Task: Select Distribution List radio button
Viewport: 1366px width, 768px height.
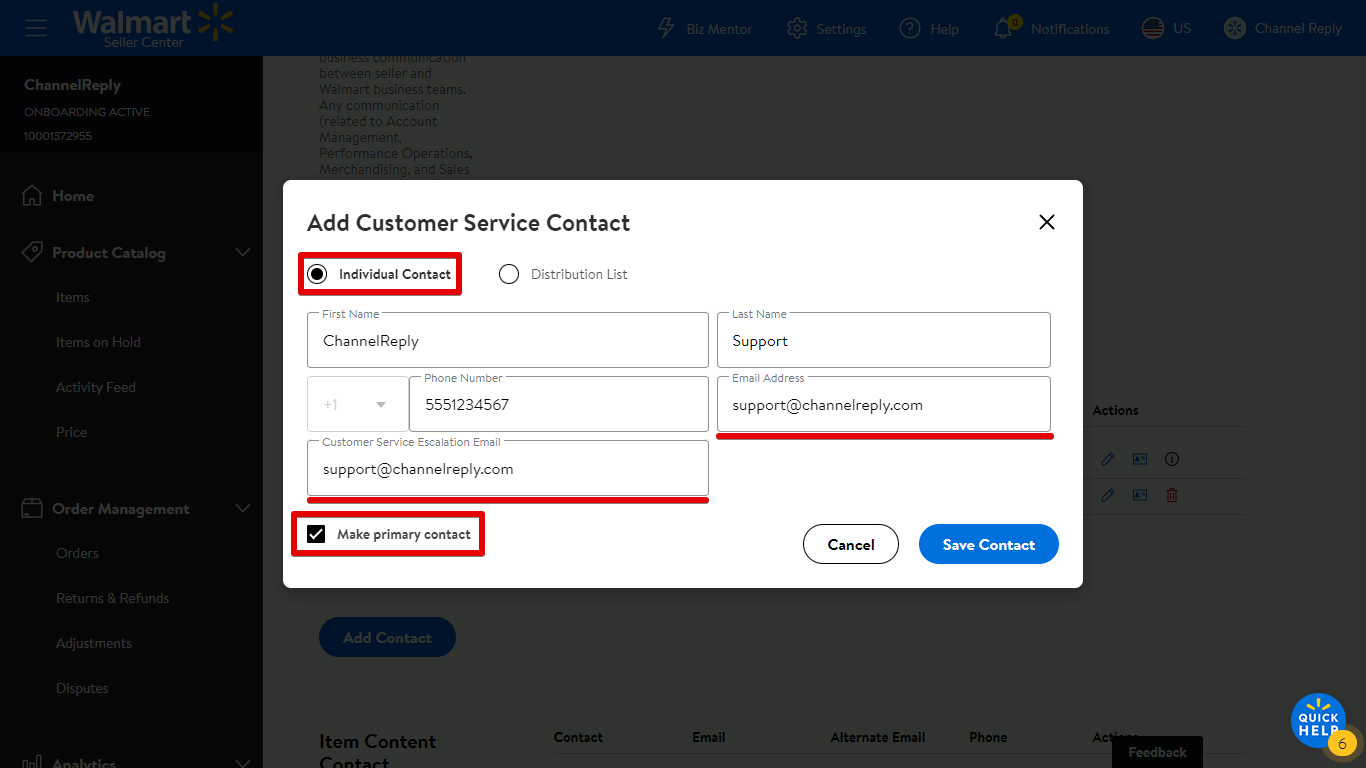Action: (509, 274)
